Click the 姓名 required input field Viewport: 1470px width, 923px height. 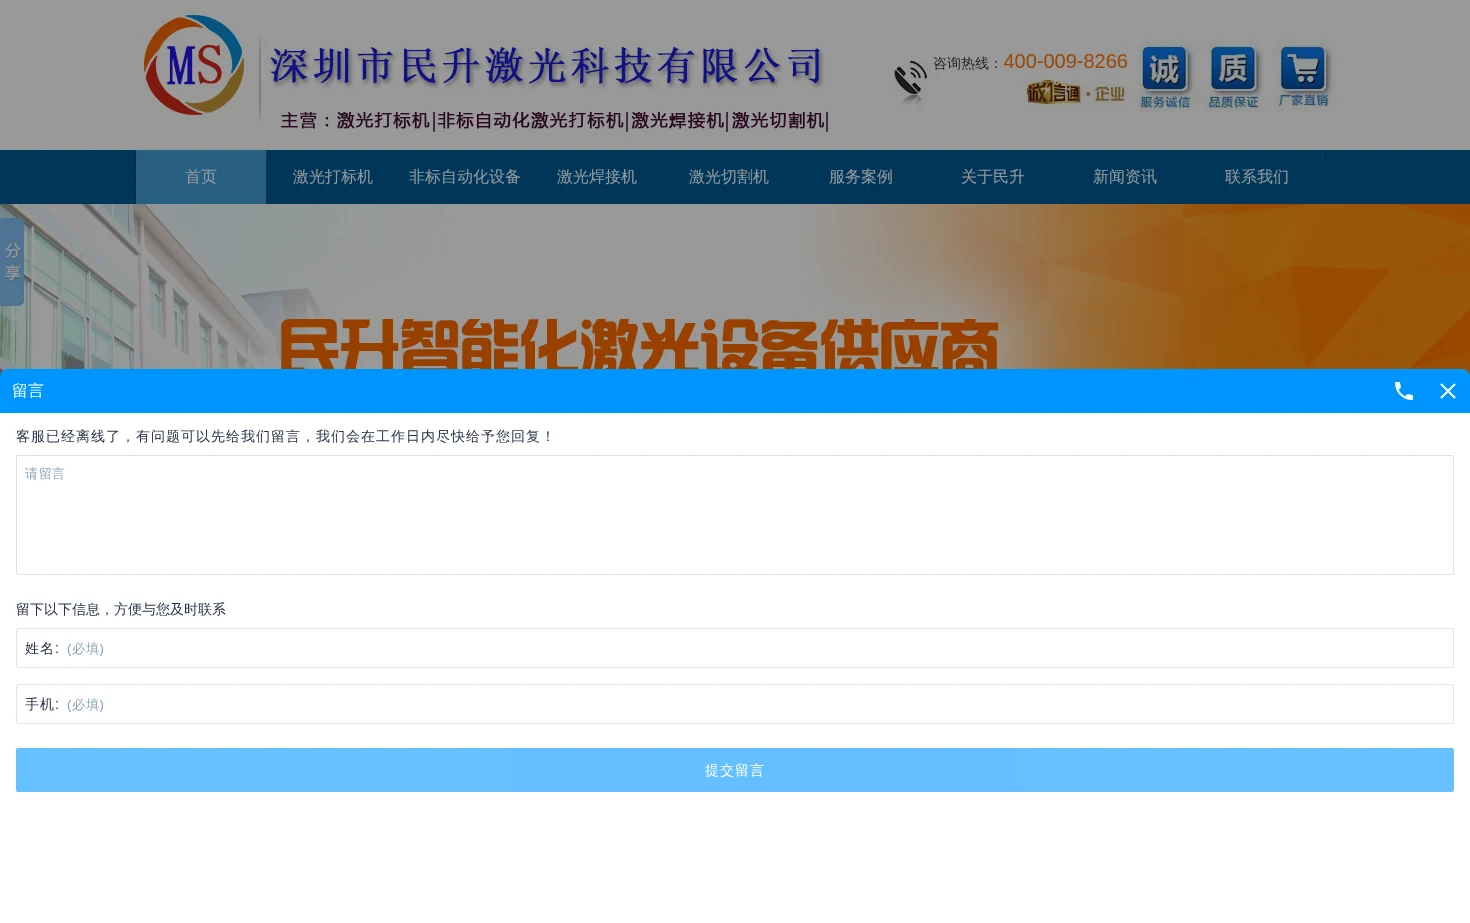pos(735,648)
